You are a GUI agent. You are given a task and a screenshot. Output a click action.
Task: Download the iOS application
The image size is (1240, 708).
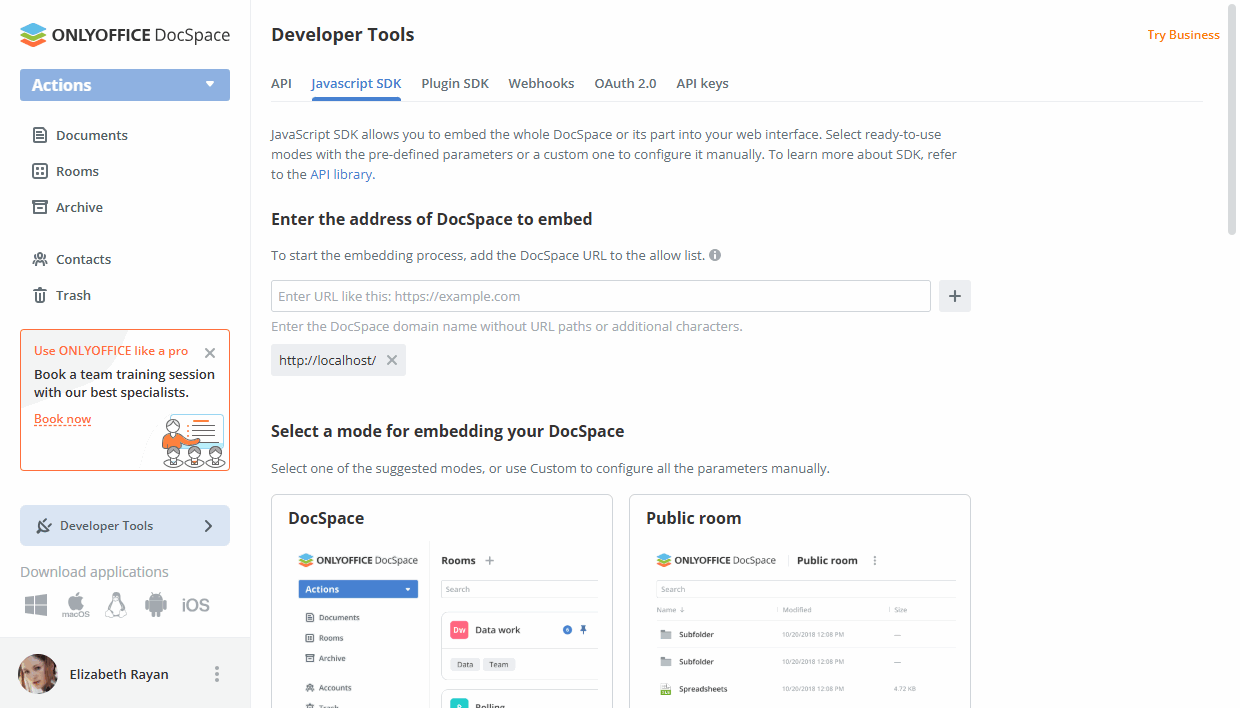[196, 605]
